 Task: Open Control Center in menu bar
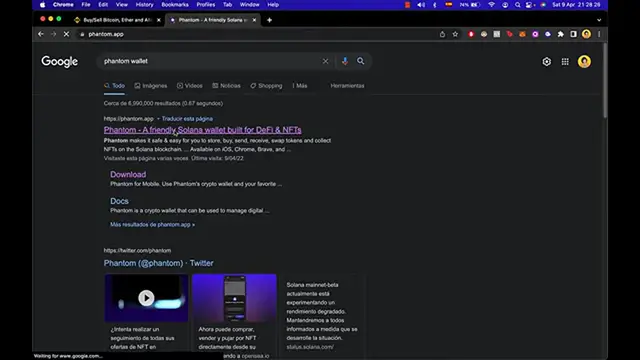pyautogui.click(x=530, y=5)
